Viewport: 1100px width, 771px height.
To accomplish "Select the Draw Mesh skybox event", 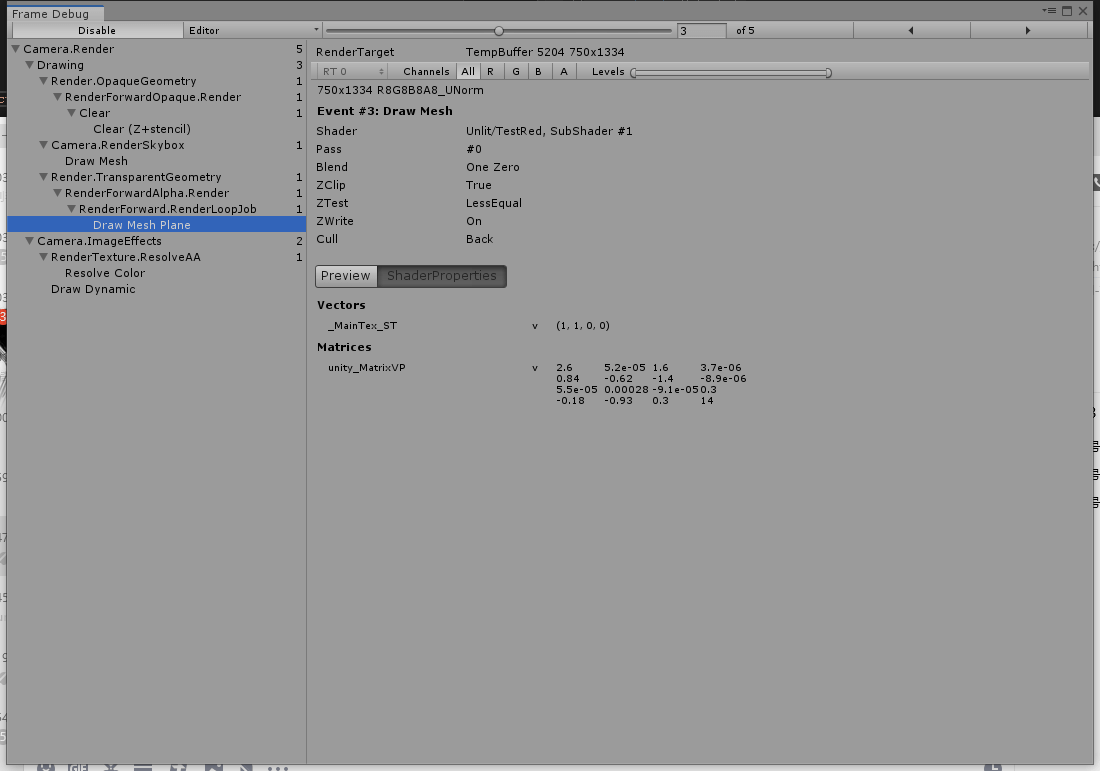I will click(96, 161).
